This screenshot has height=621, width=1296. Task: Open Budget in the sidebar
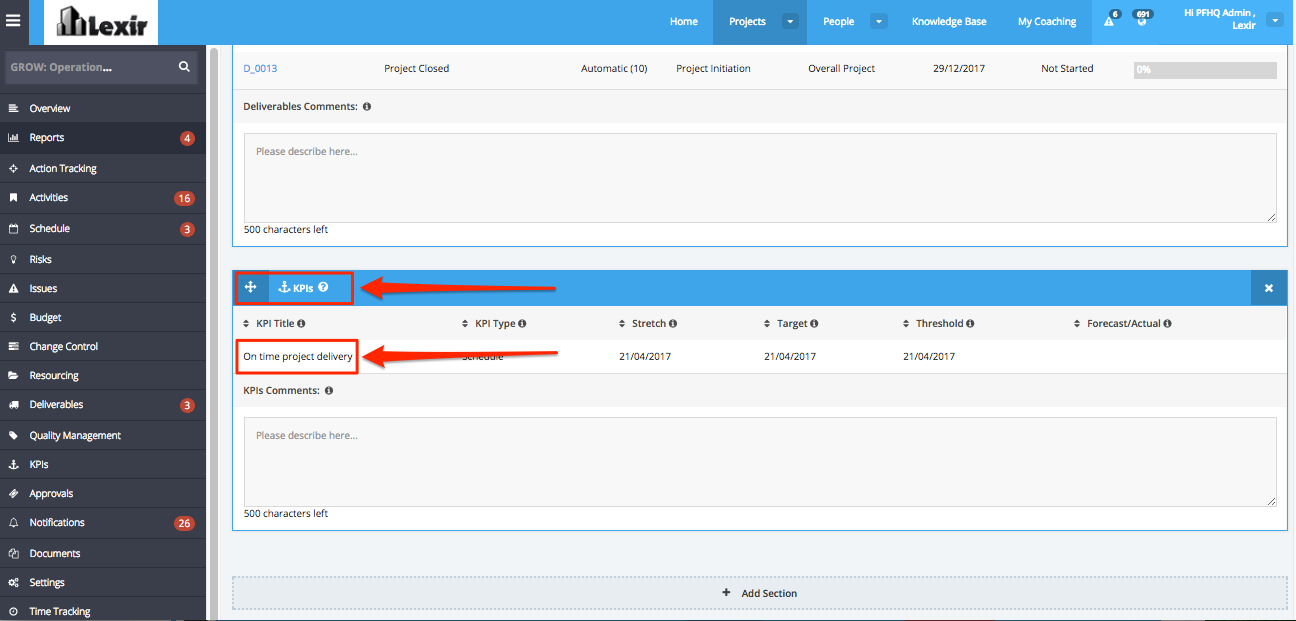(x=103, y=317)
